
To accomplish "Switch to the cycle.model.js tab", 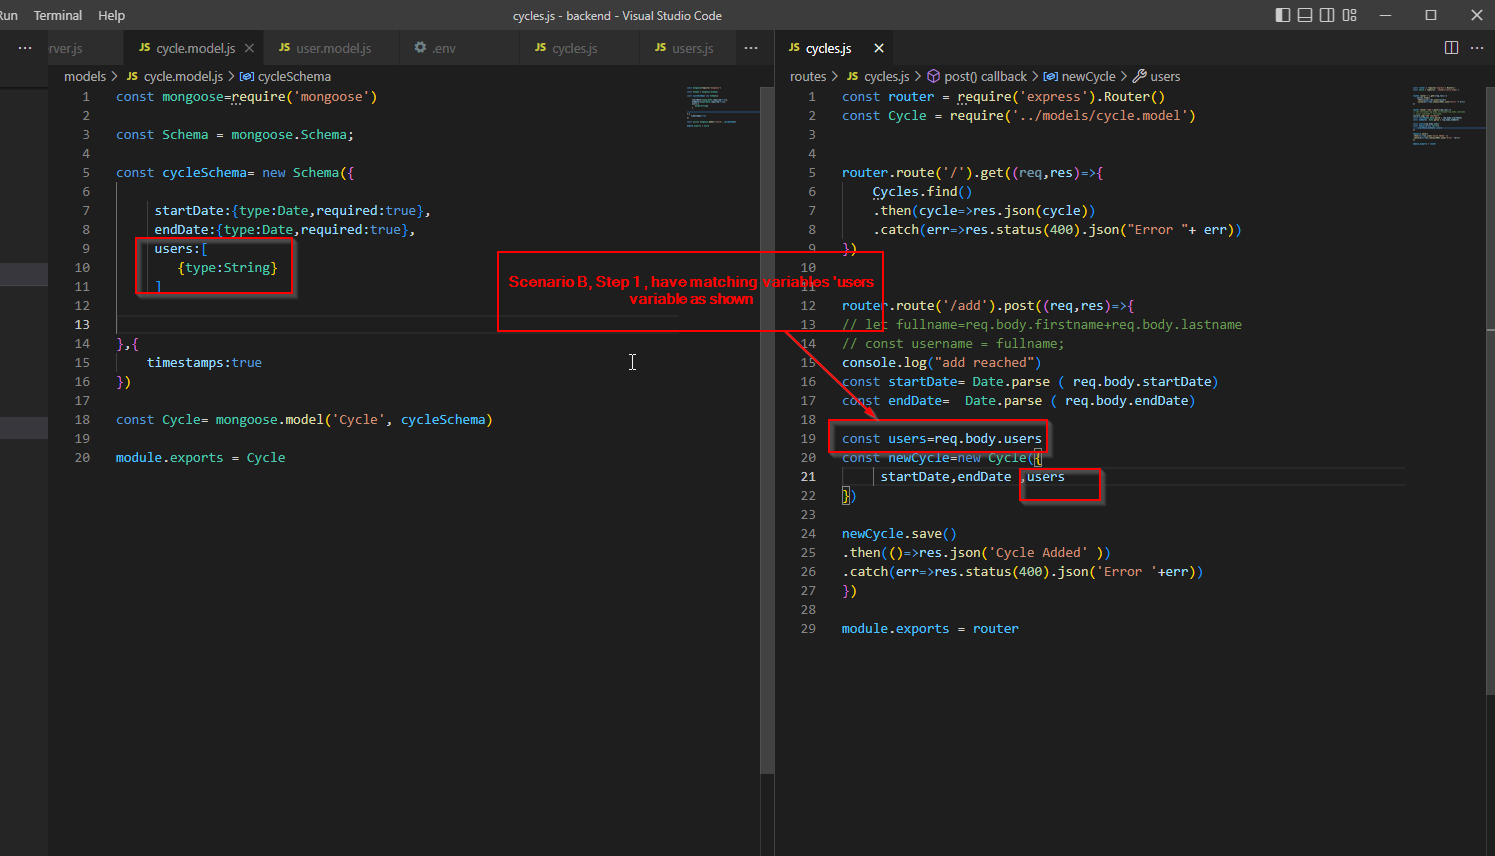I will click(196, 48).
